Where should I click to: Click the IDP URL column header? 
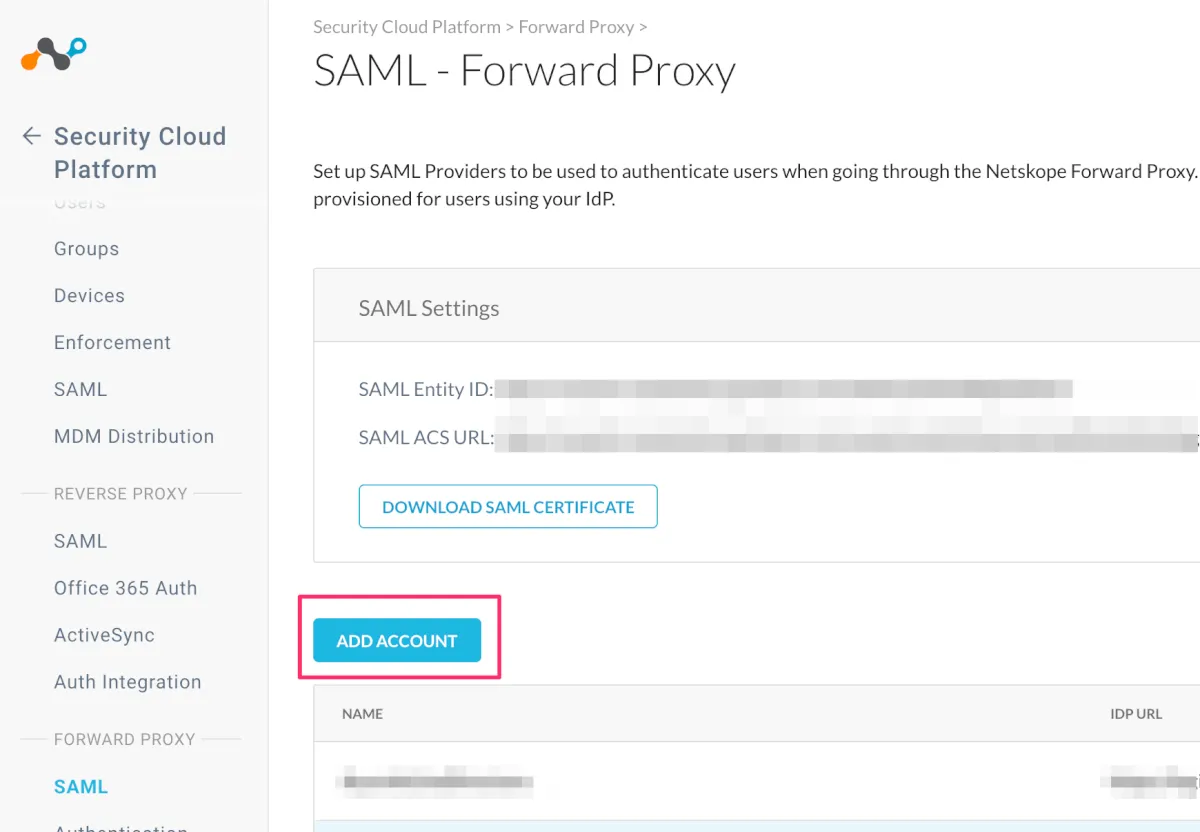[1135, 714]
